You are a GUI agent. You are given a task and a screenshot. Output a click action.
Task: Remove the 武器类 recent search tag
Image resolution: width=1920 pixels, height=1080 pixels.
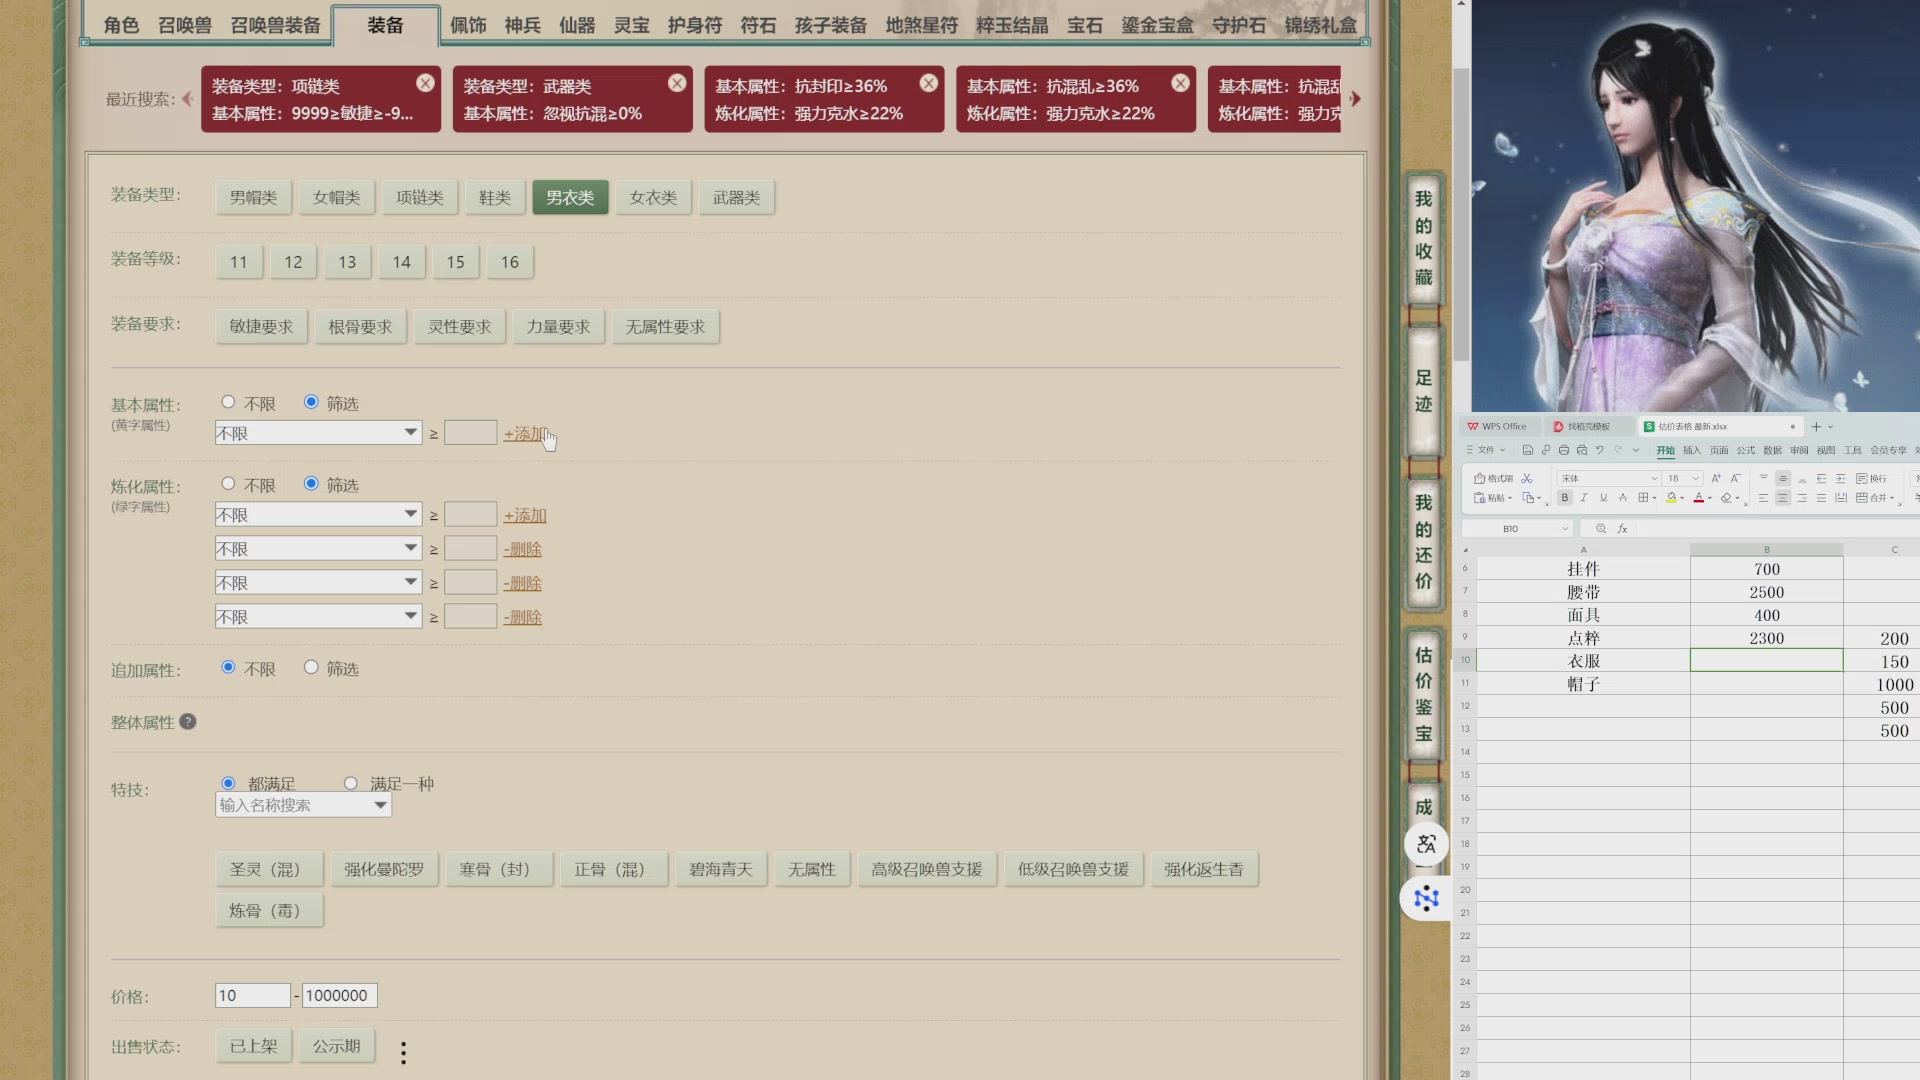(677, 83)
